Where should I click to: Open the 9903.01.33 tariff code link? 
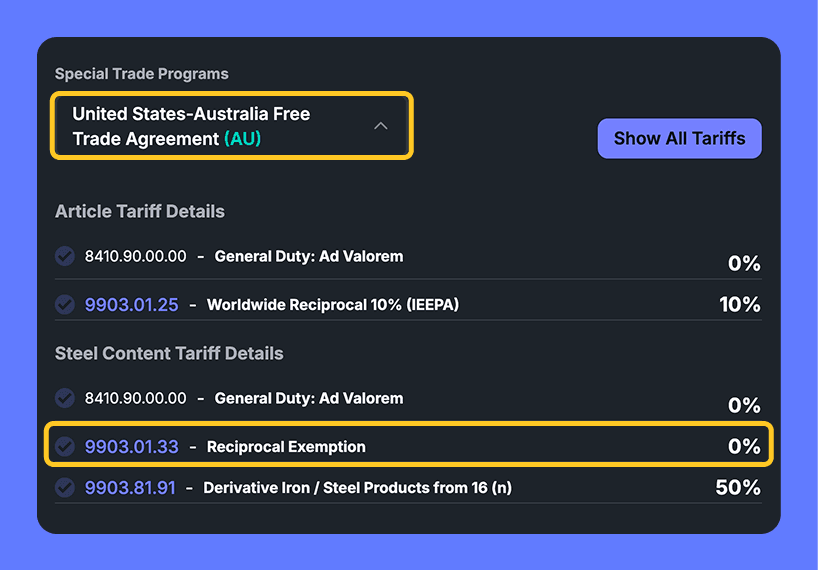pyautogui.click(x=131, y=446)
